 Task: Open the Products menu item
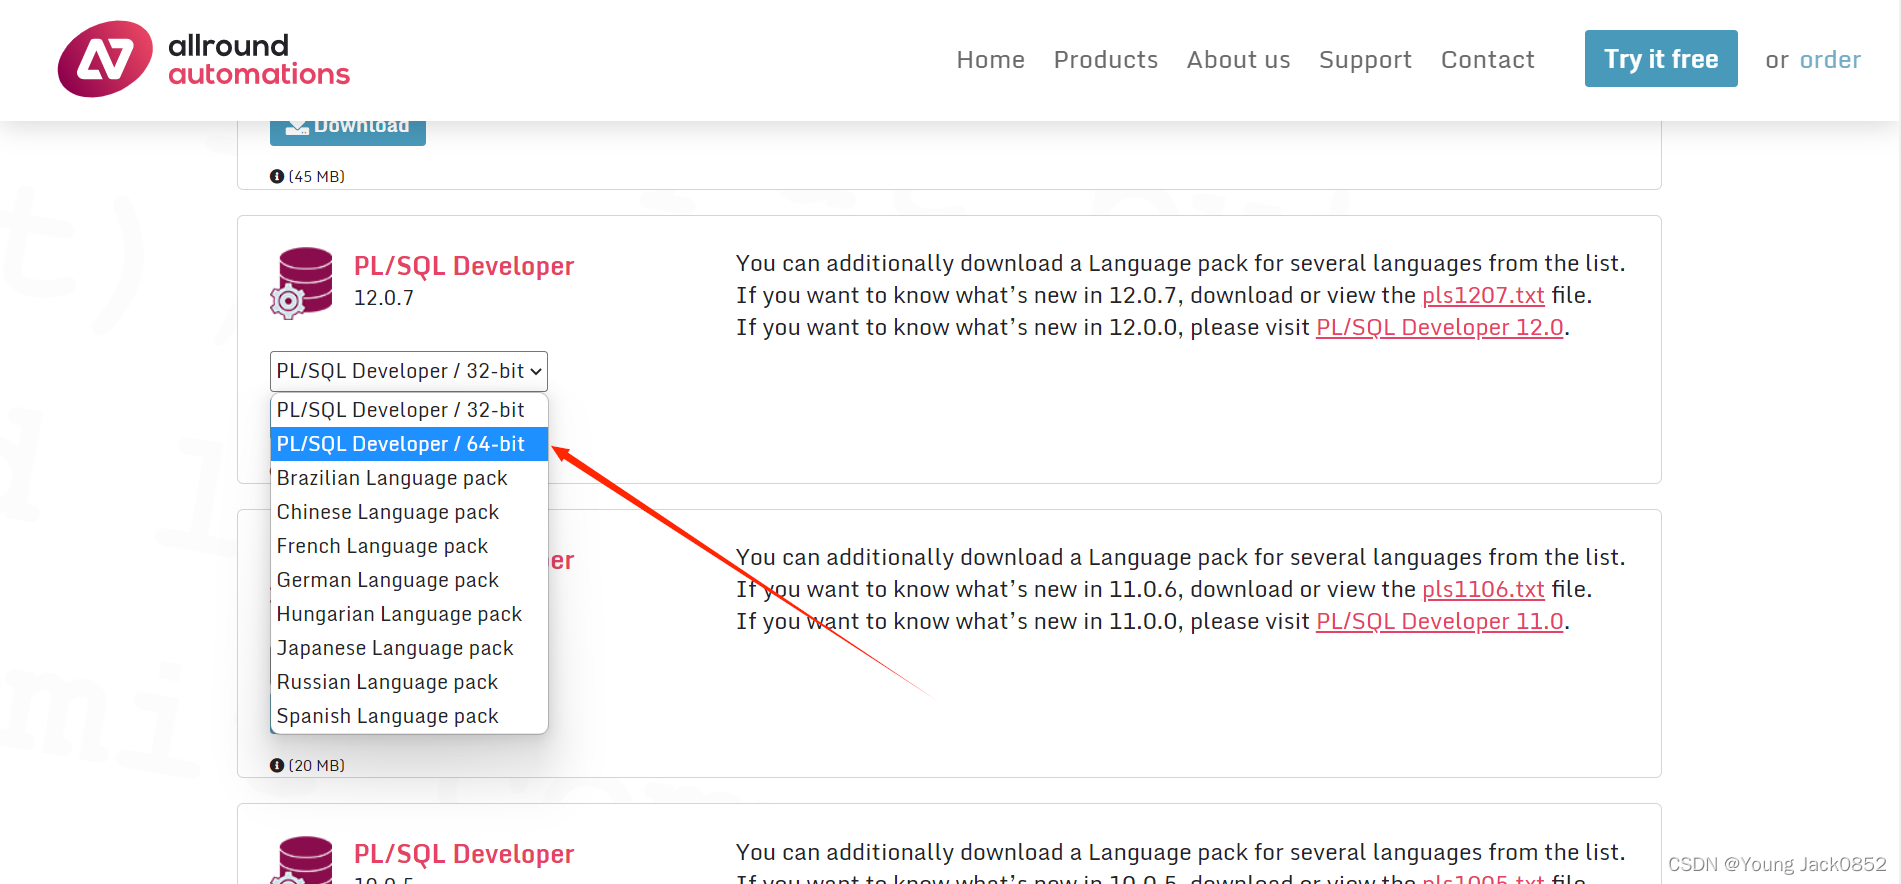pos(1105,60)
